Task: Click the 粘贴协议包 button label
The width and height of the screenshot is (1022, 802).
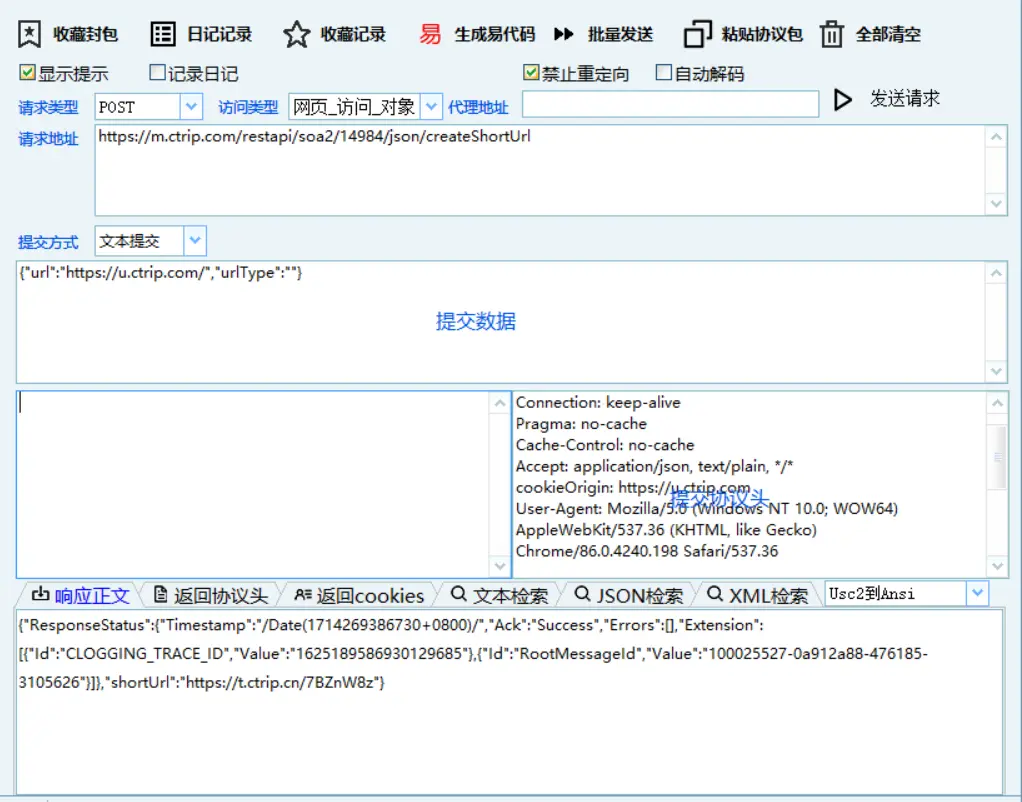Action: point(762,34)
